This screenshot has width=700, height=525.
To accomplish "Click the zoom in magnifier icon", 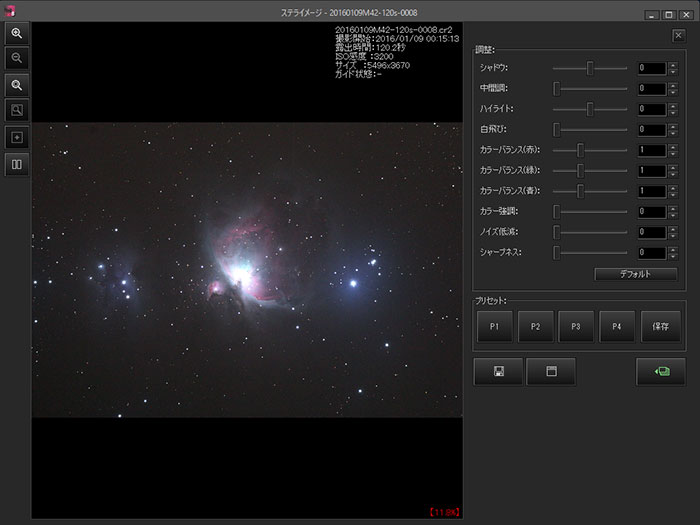I will pyautogui.click(x=17, y=33).
